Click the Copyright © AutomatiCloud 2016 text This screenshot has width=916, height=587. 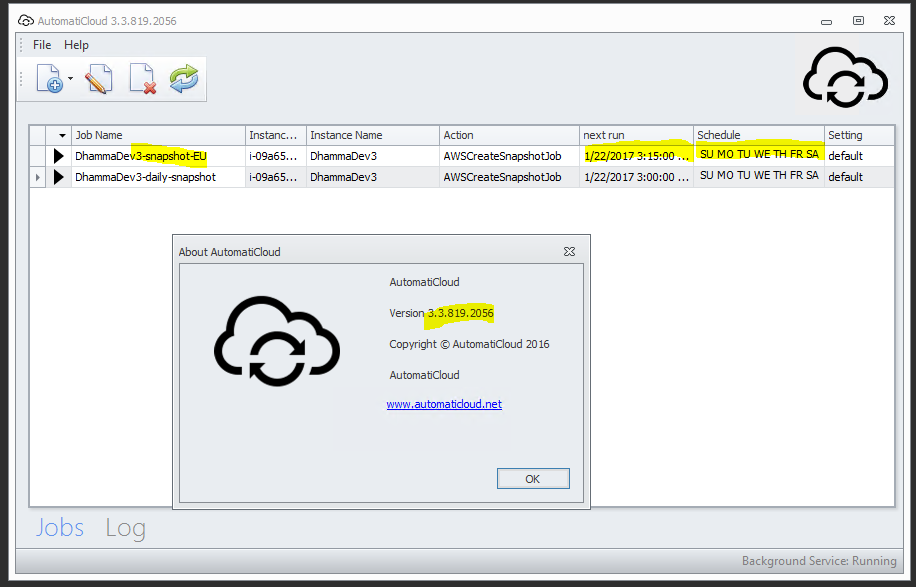click(469, 344)
